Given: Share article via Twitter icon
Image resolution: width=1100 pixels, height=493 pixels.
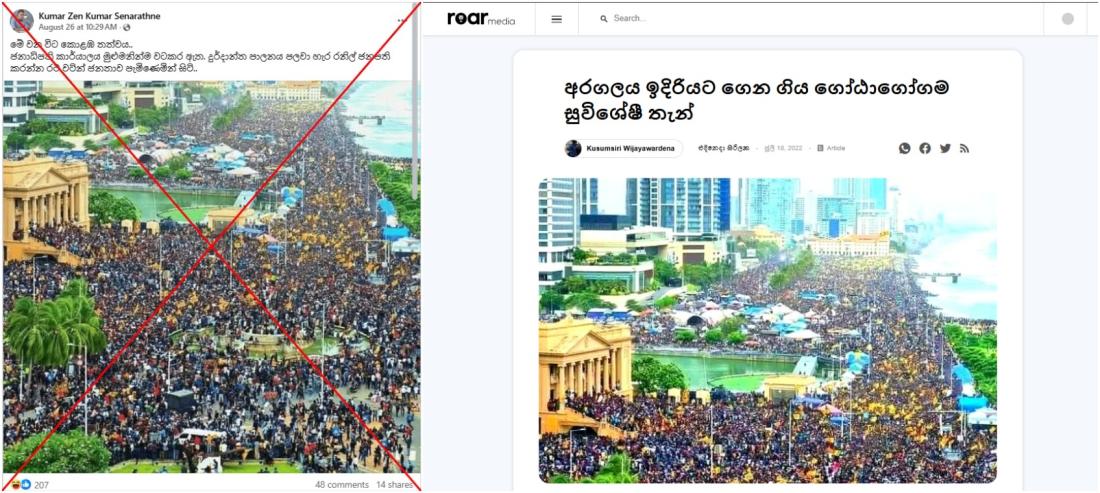Looking at the screenshot, I should pyautogui.click(x=945, y=148).
